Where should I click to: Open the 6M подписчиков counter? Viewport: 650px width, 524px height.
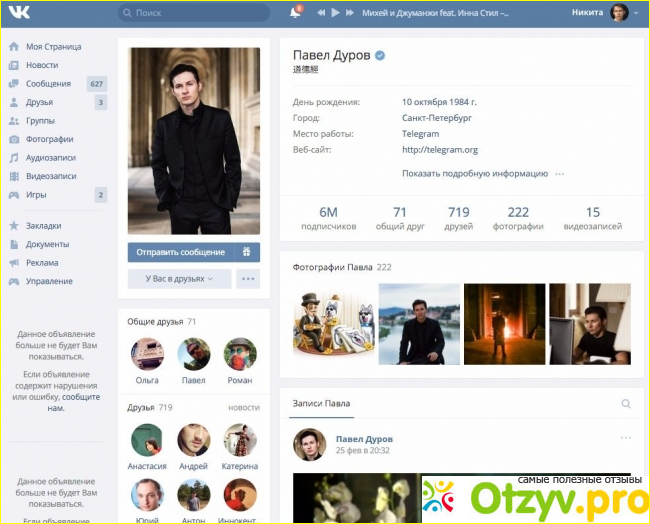click(328, 218)
